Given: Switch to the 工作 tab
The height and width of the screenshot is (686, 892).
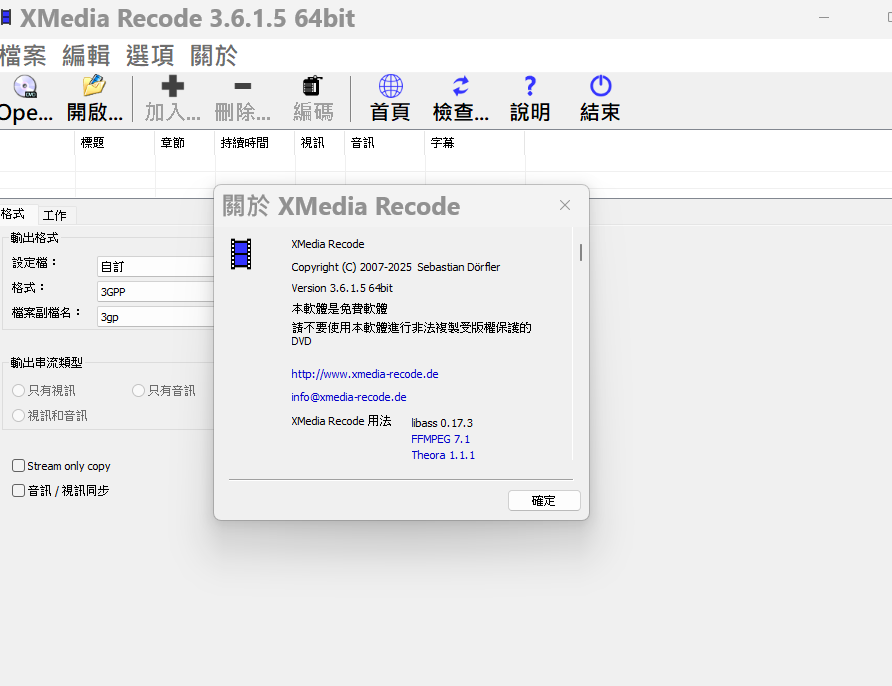Looking at the screenshot, I should [x=55, y=215].
